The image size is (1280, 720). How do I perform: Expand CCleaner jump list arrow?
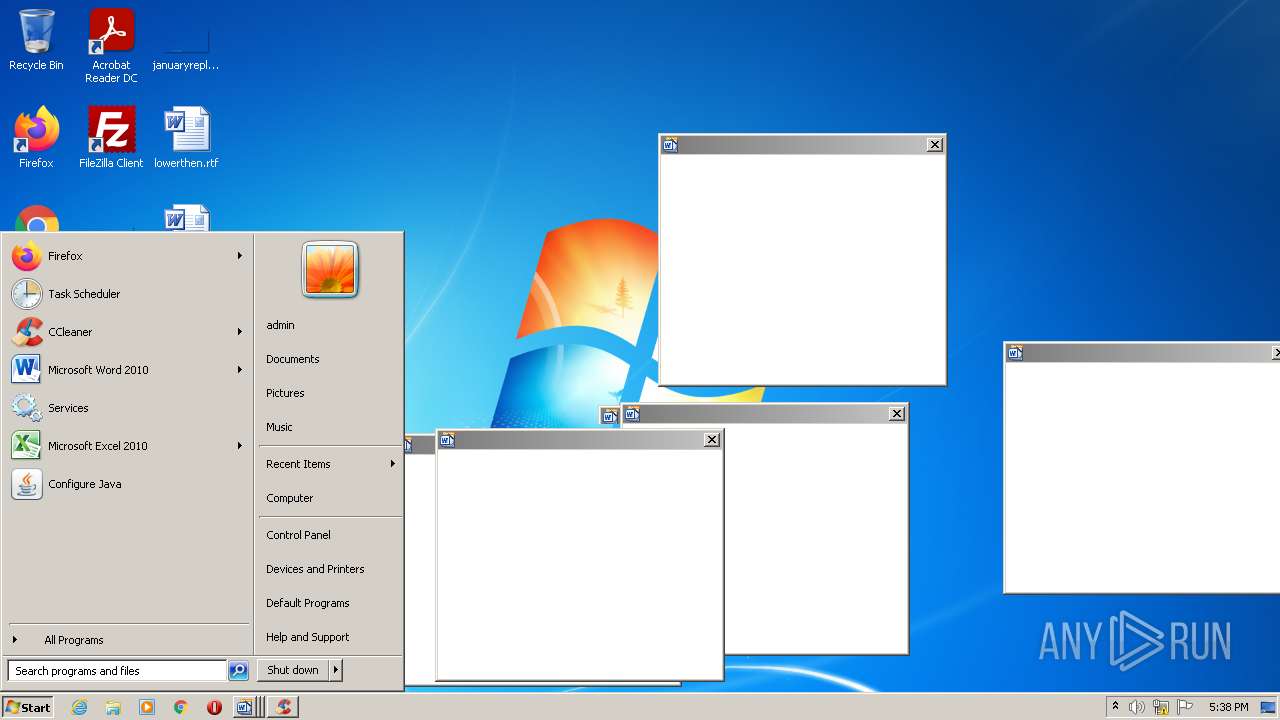point(240,332)
